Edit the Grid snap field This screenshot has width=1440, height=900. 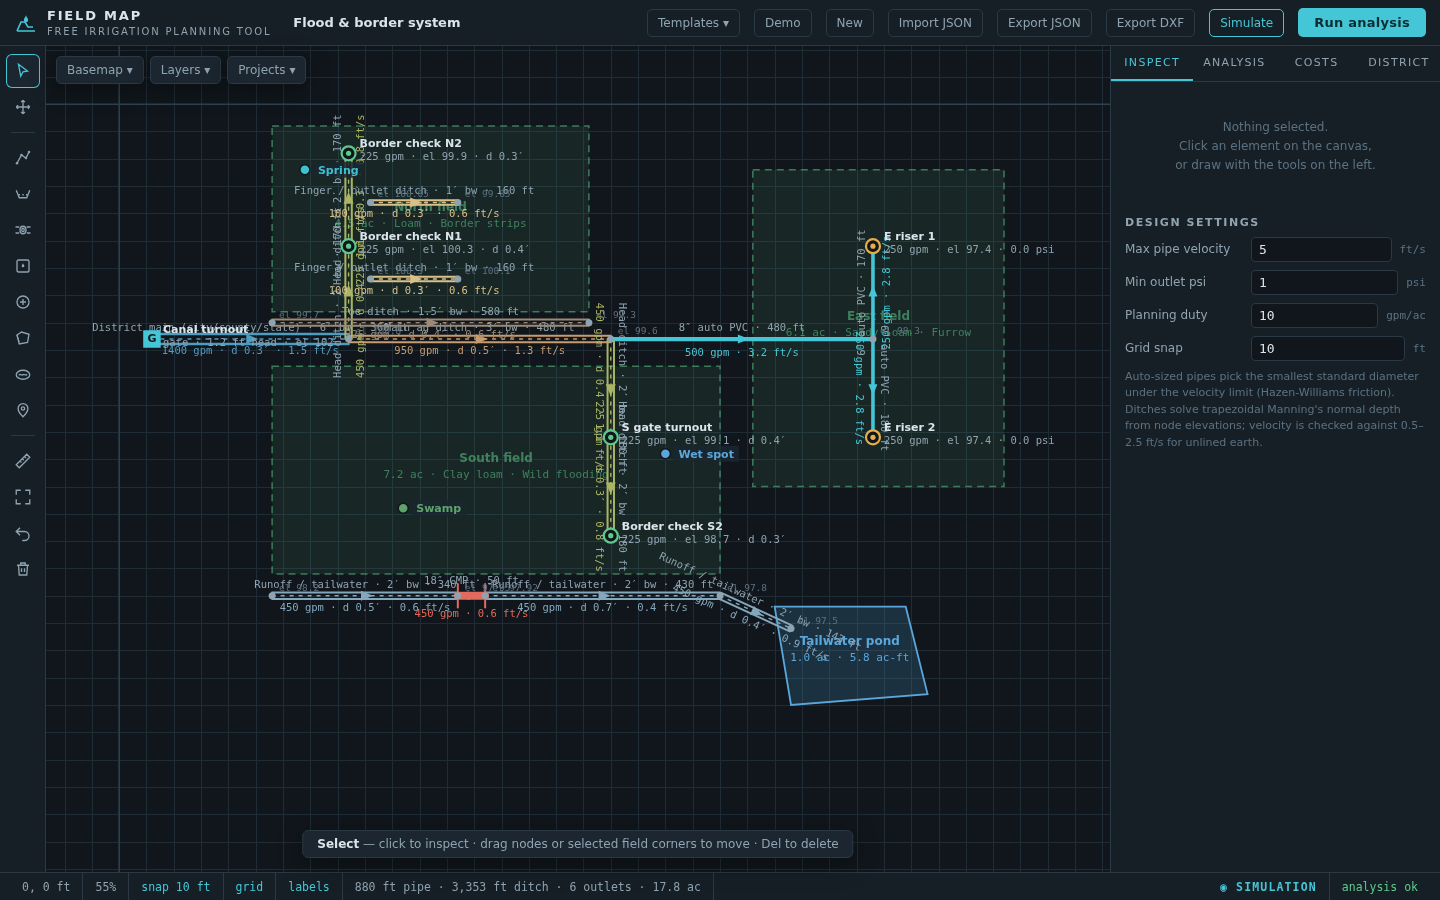[1328, 349]
